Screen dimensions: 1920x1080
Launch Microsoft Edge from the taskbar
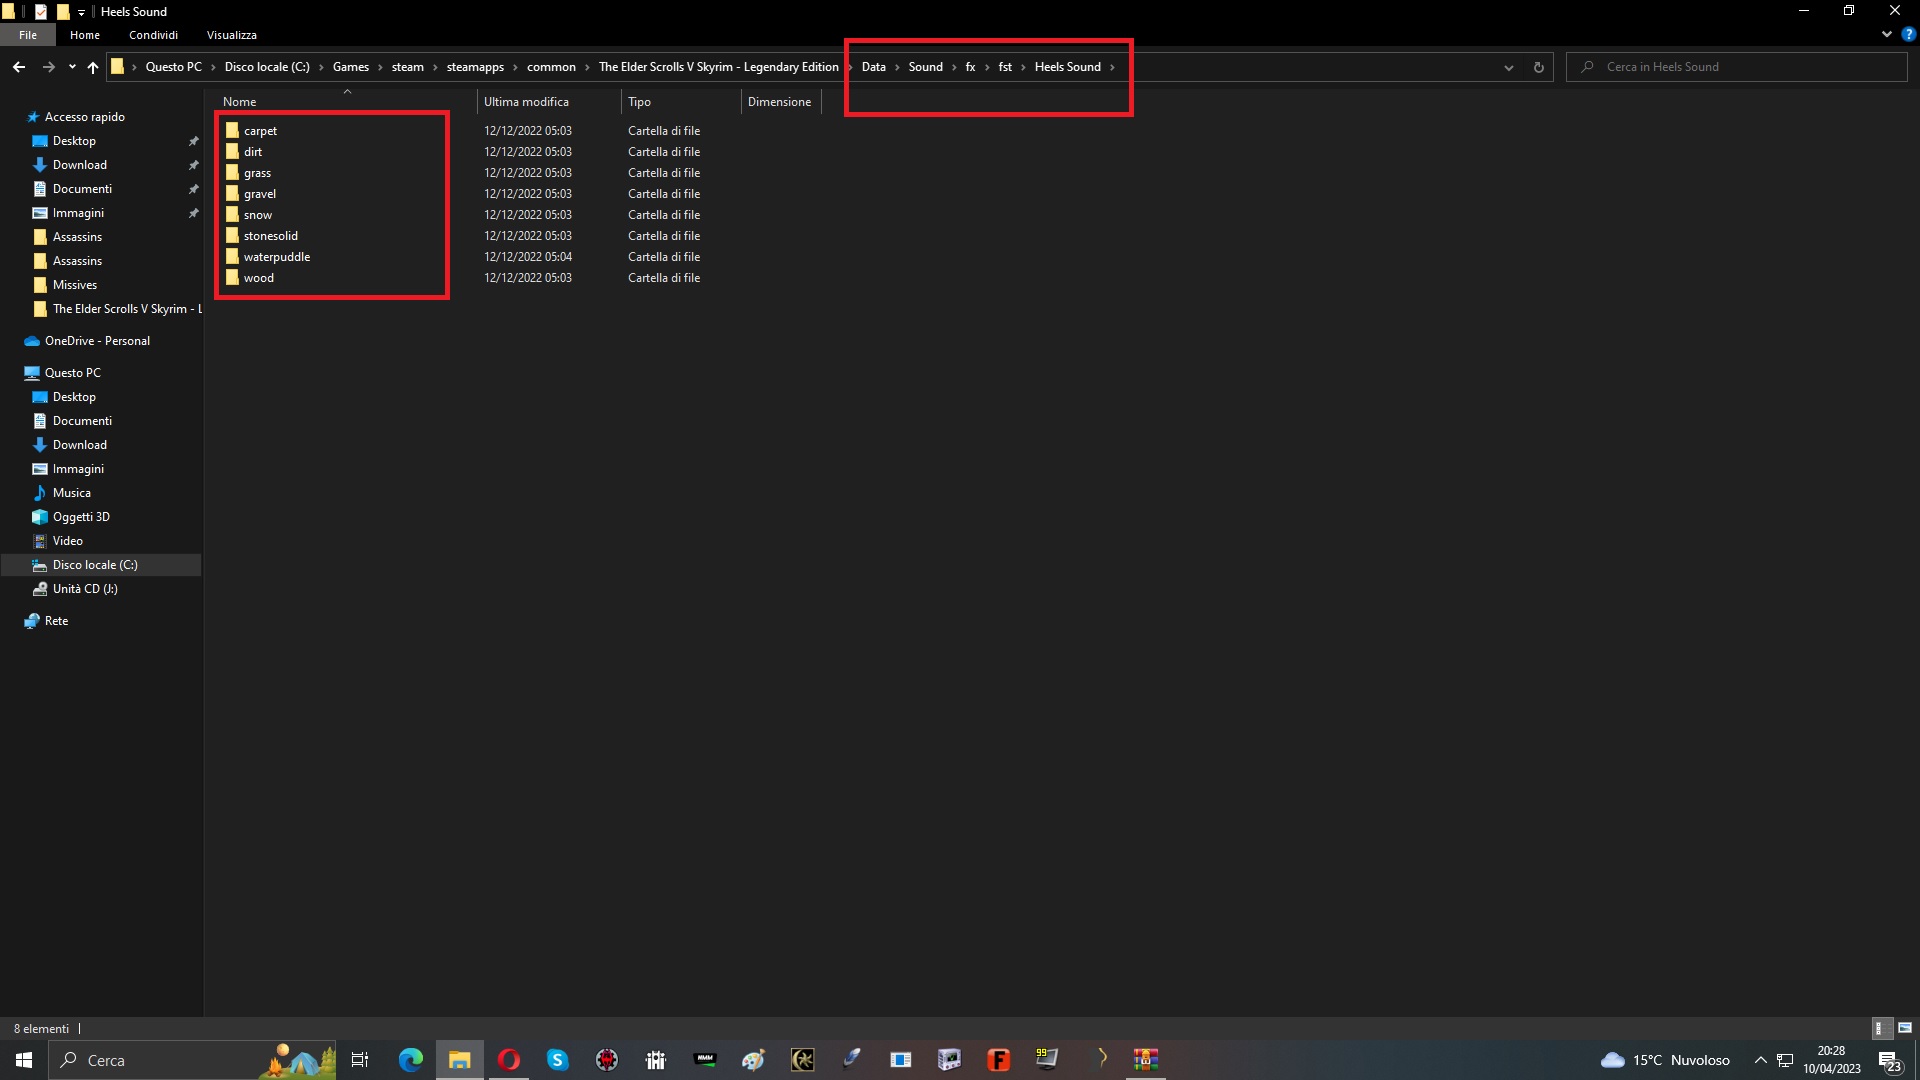tap(411, 1060)
